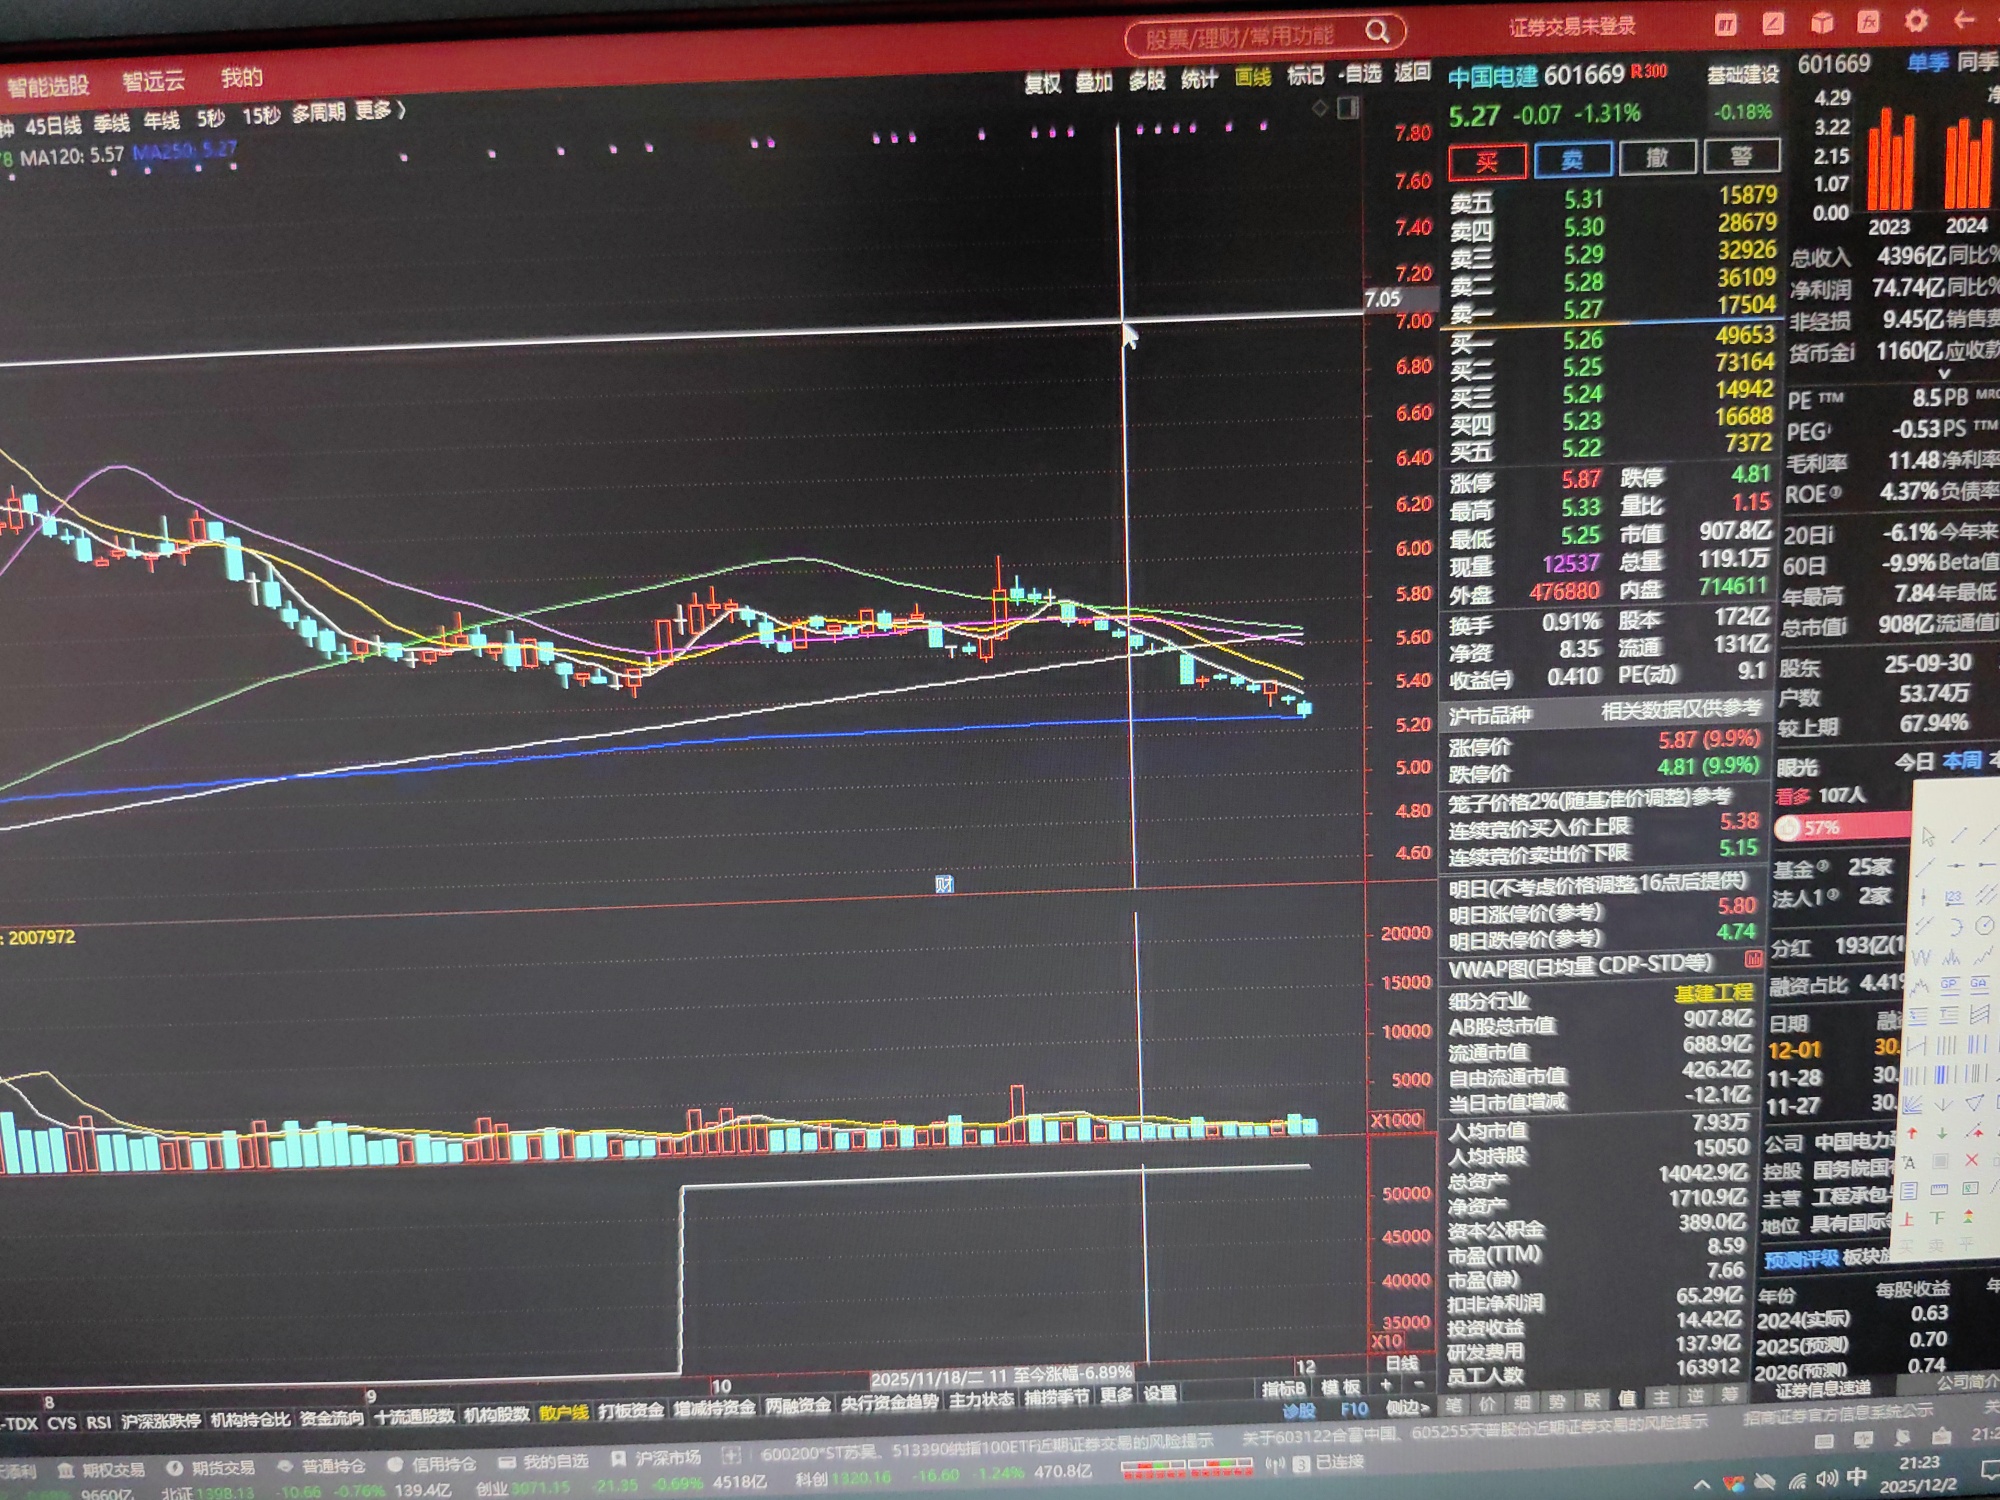2000x1500 pixels.
Task: Toggle the 画线 drawing tool mode
Action: pyautogui.click(x=1252, y=78)
